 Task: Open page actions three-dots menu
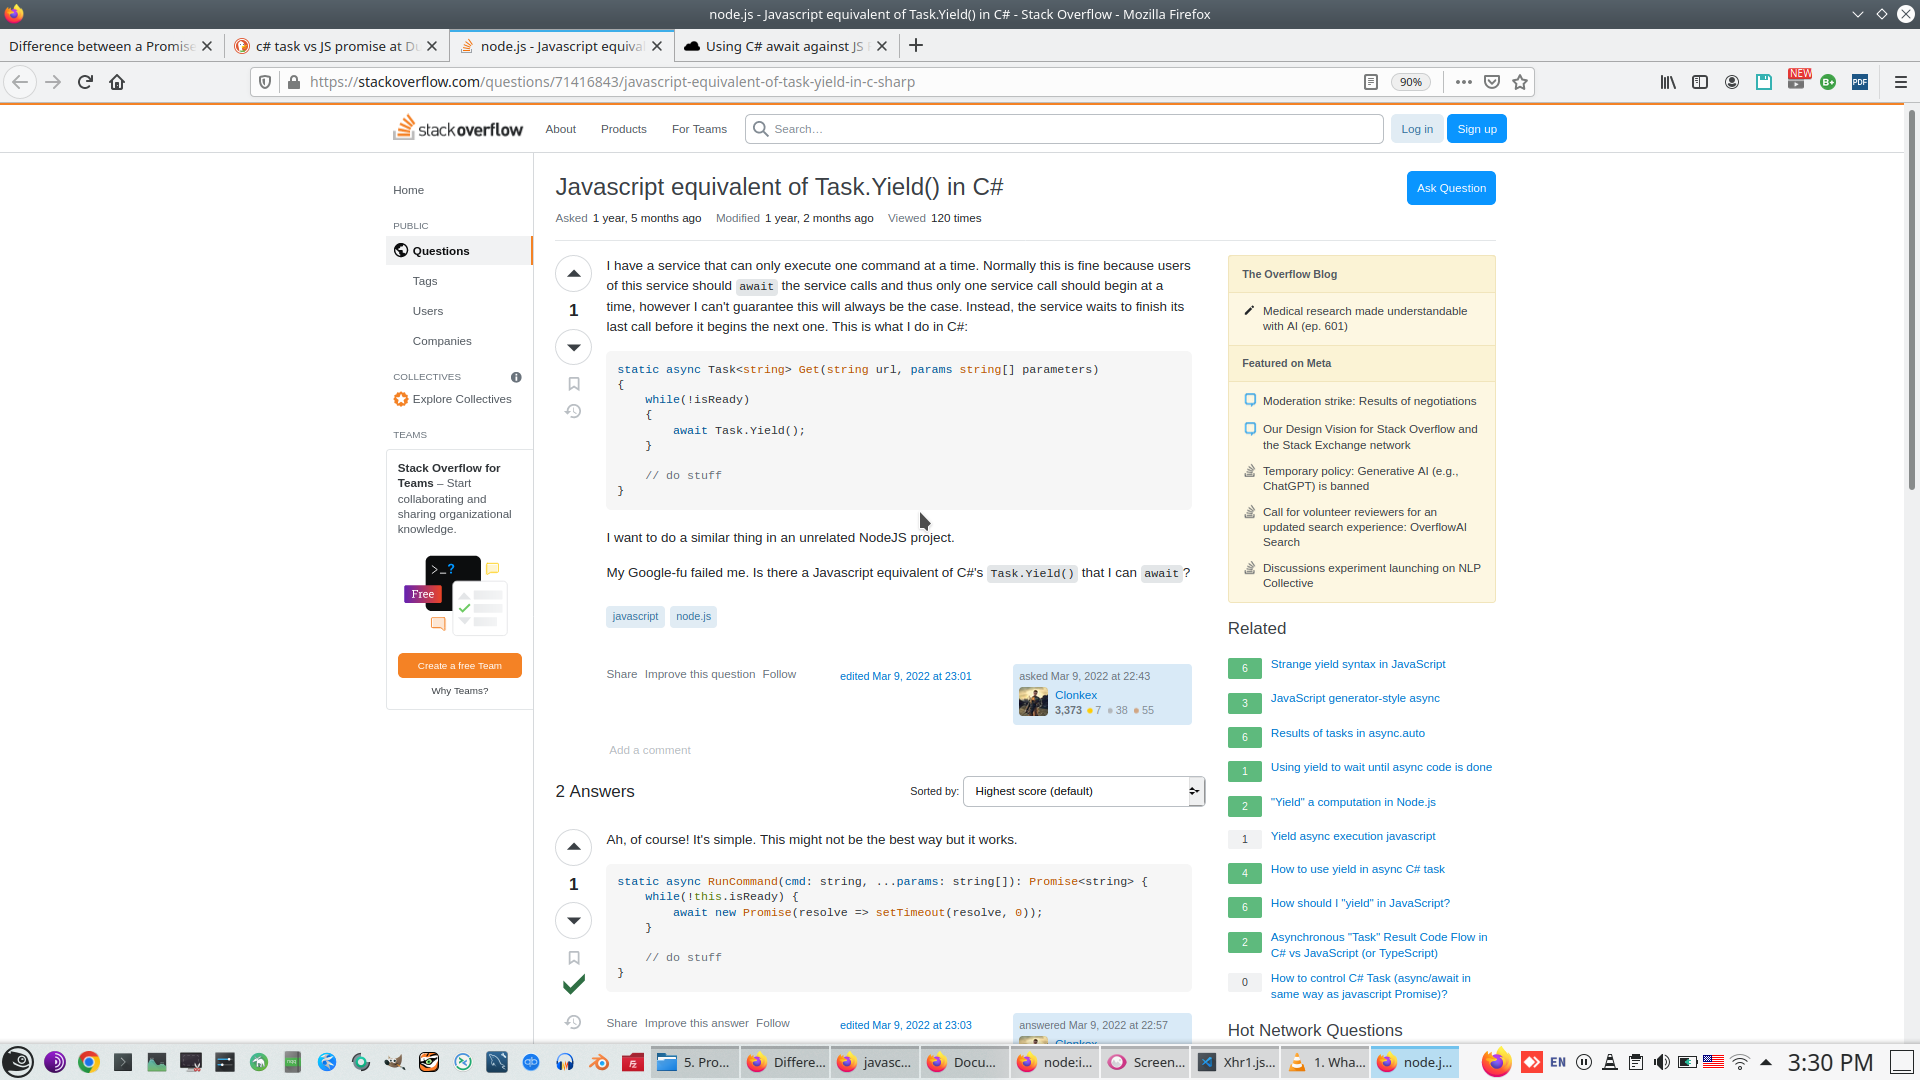[x=1463, y=82]
